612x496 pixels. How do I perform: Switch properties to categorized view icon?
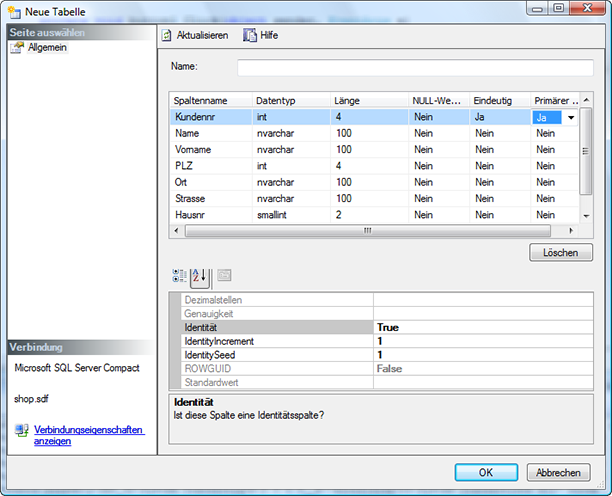(180, 276)
